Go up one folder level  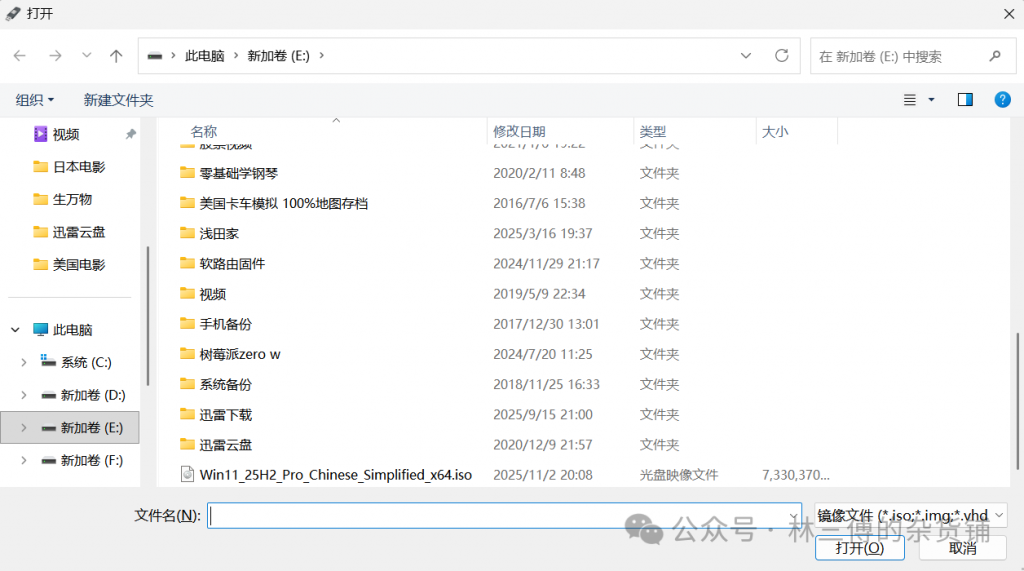[116, 56]
